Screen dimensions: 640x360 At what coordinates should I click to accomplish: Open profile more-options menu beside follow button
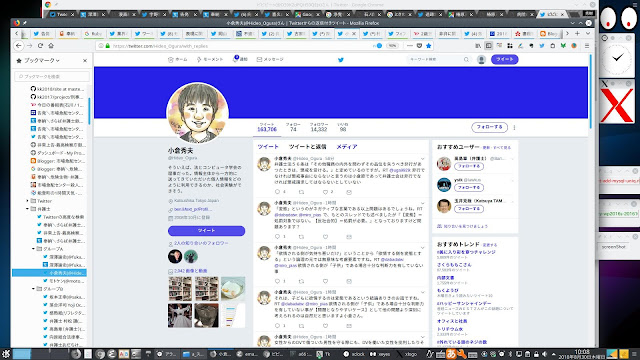(514, 127)
